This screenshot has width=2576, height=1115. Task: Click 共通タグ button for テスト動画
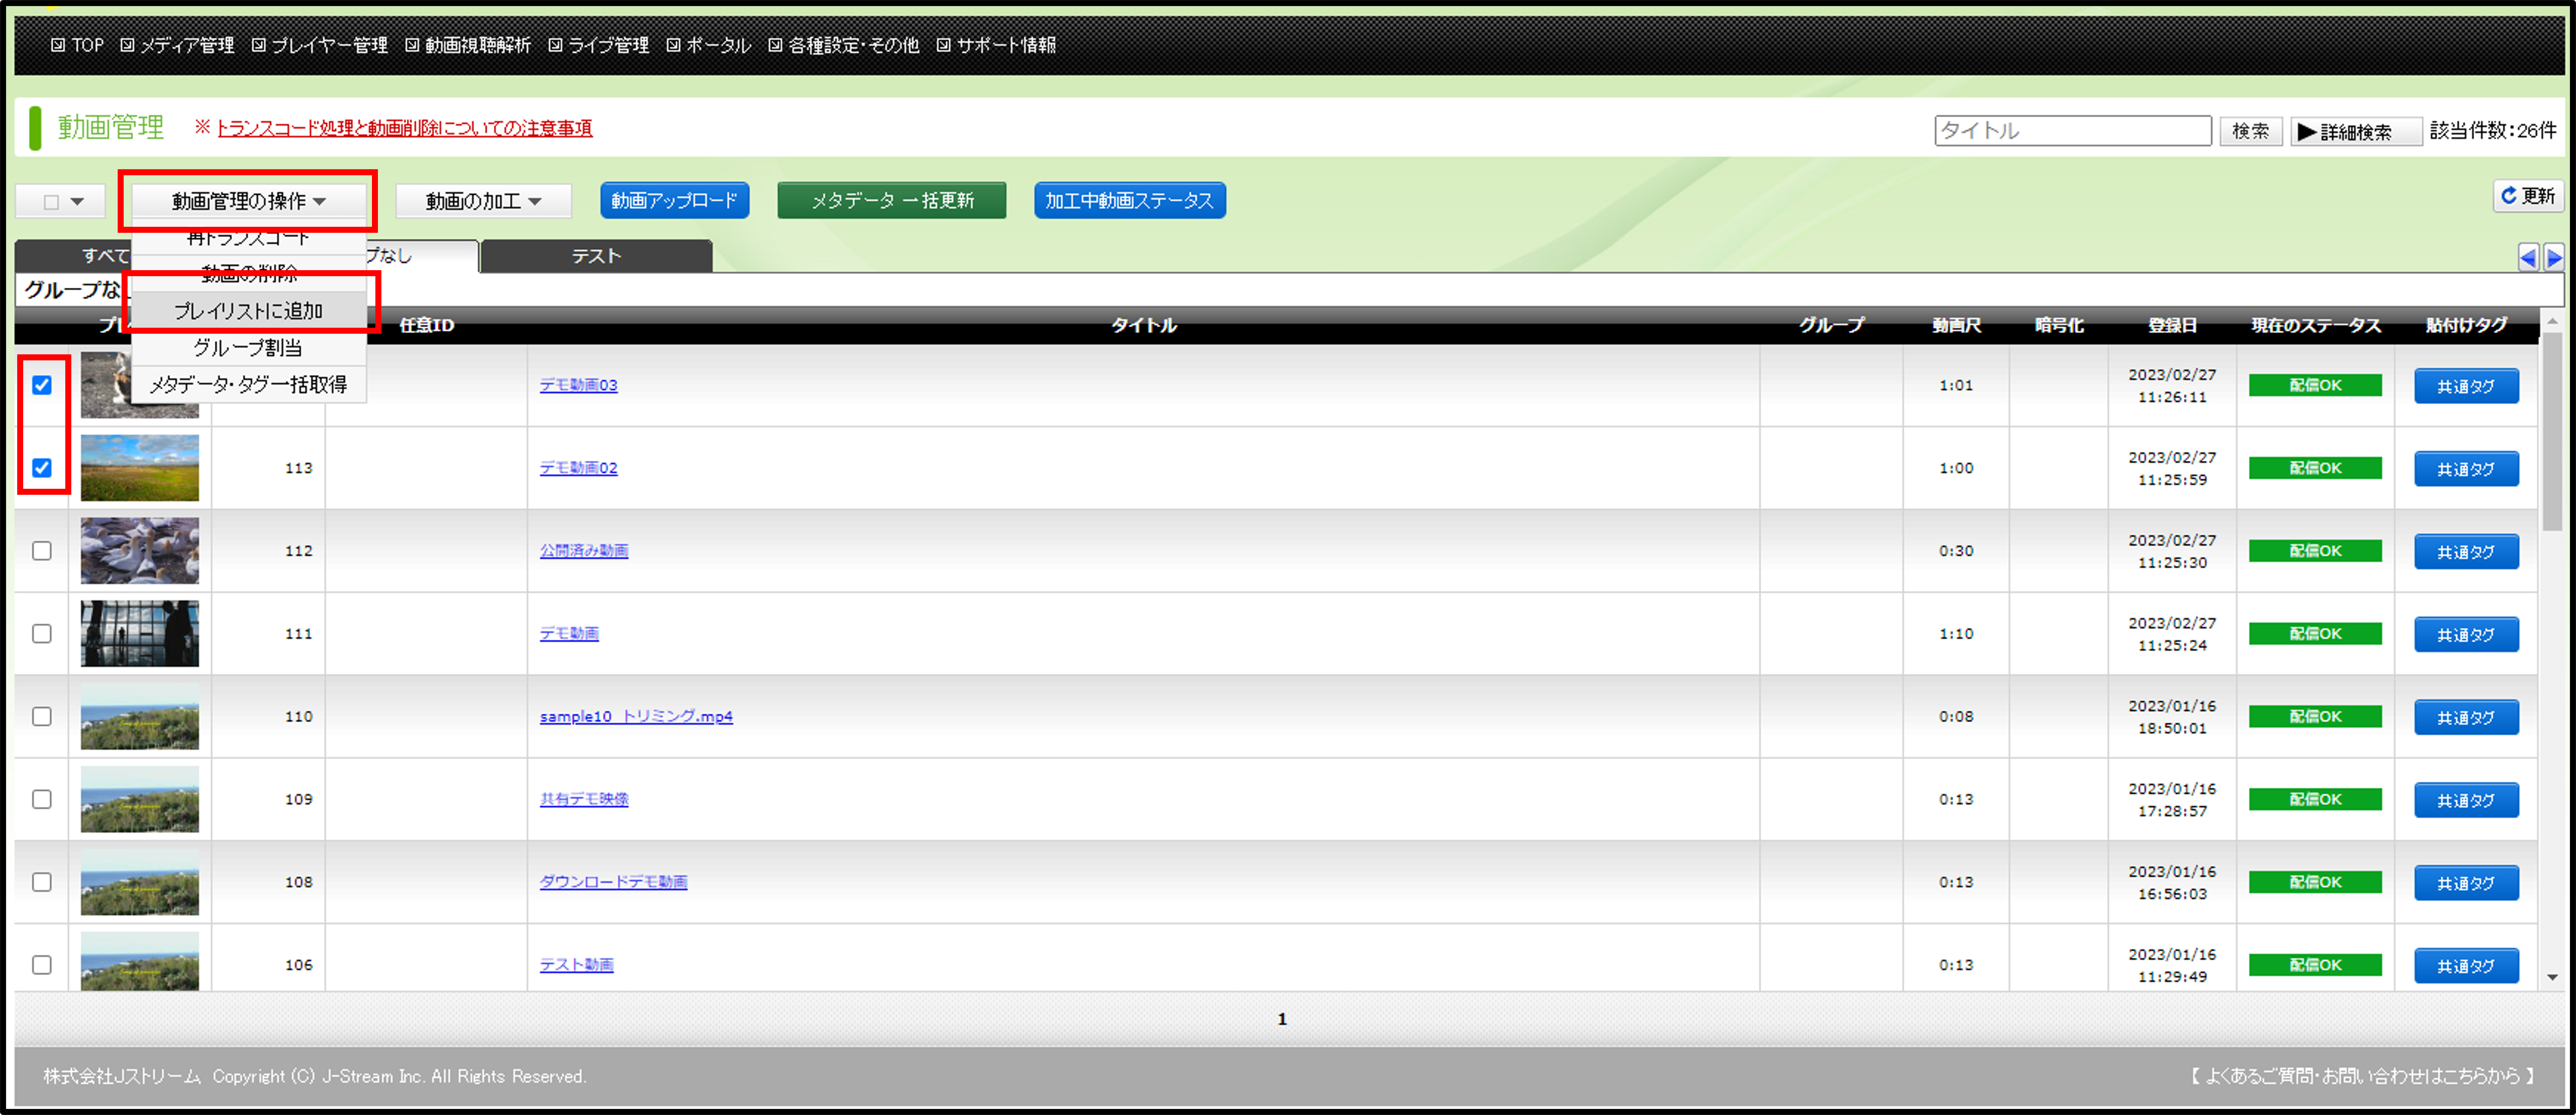pos(2466,966)
